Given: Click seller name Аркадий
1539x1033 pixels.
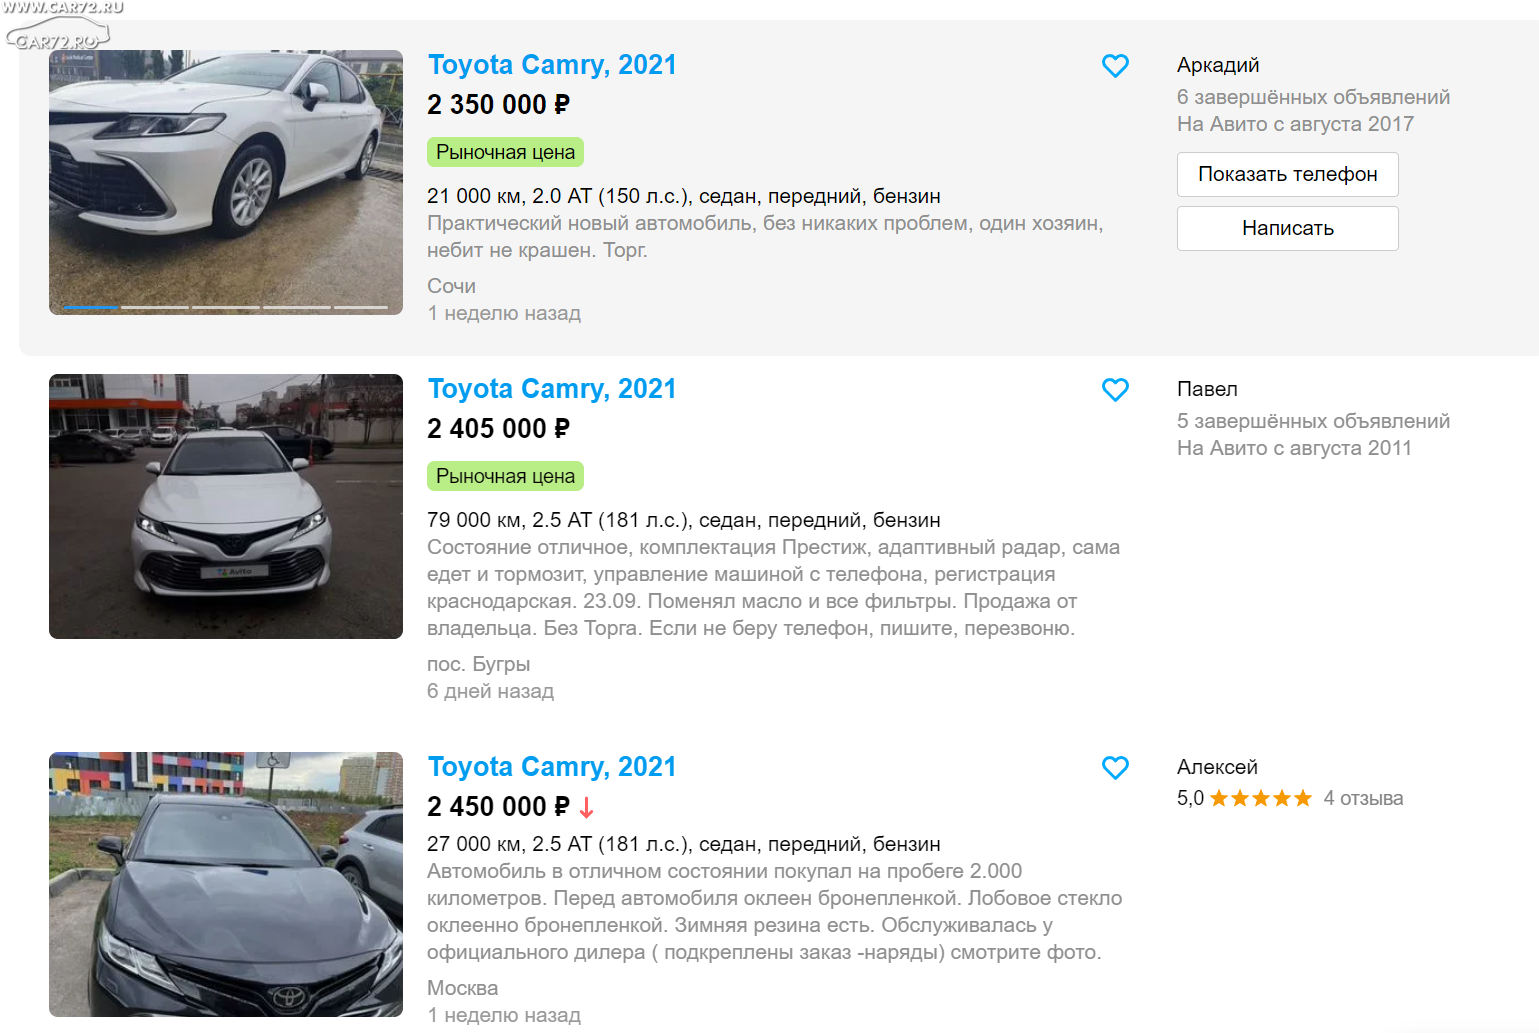Looking at the screenshot, I should (1217, 65).
